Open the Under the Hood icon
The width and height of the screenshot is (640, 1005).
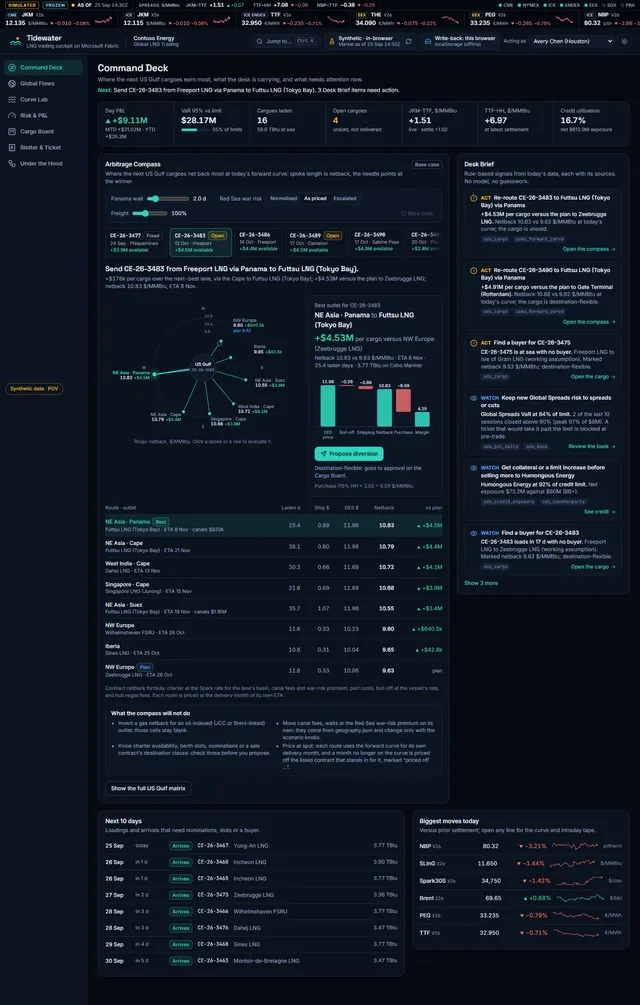tap(12, 163)
